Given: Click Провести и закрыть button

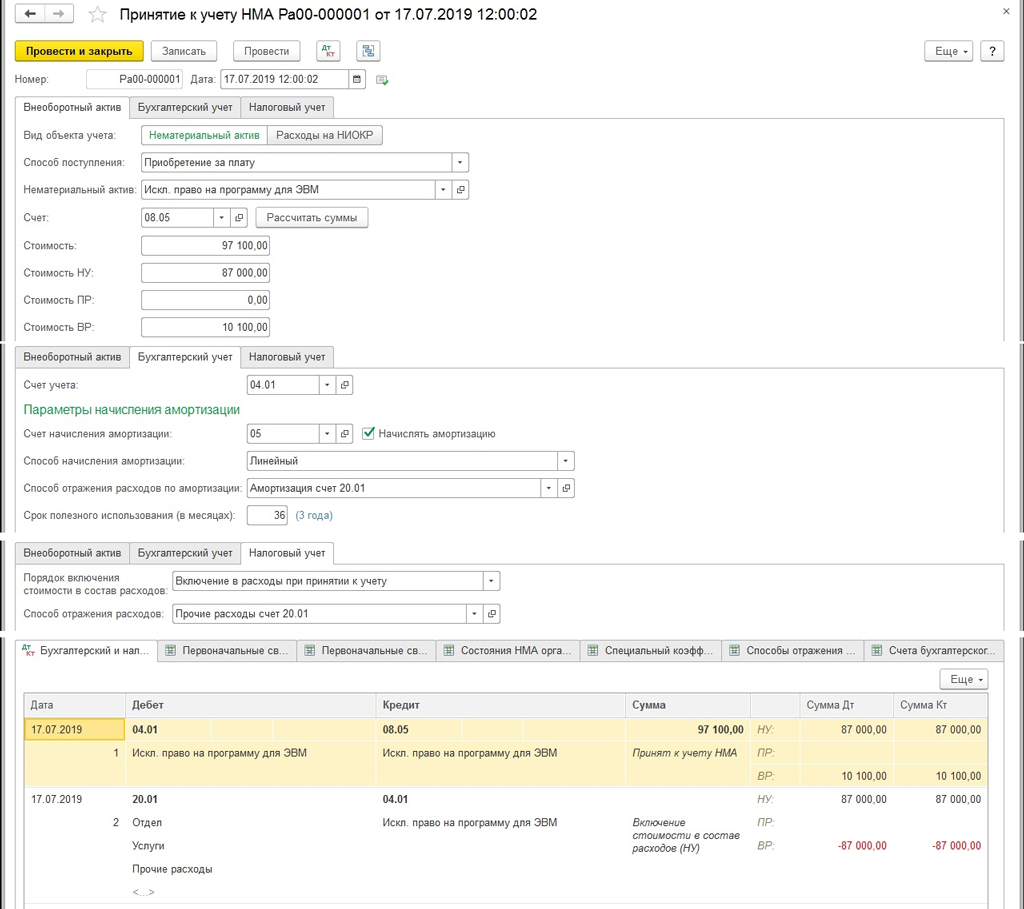Looking at the screenshot, I should tap(79, 51).
